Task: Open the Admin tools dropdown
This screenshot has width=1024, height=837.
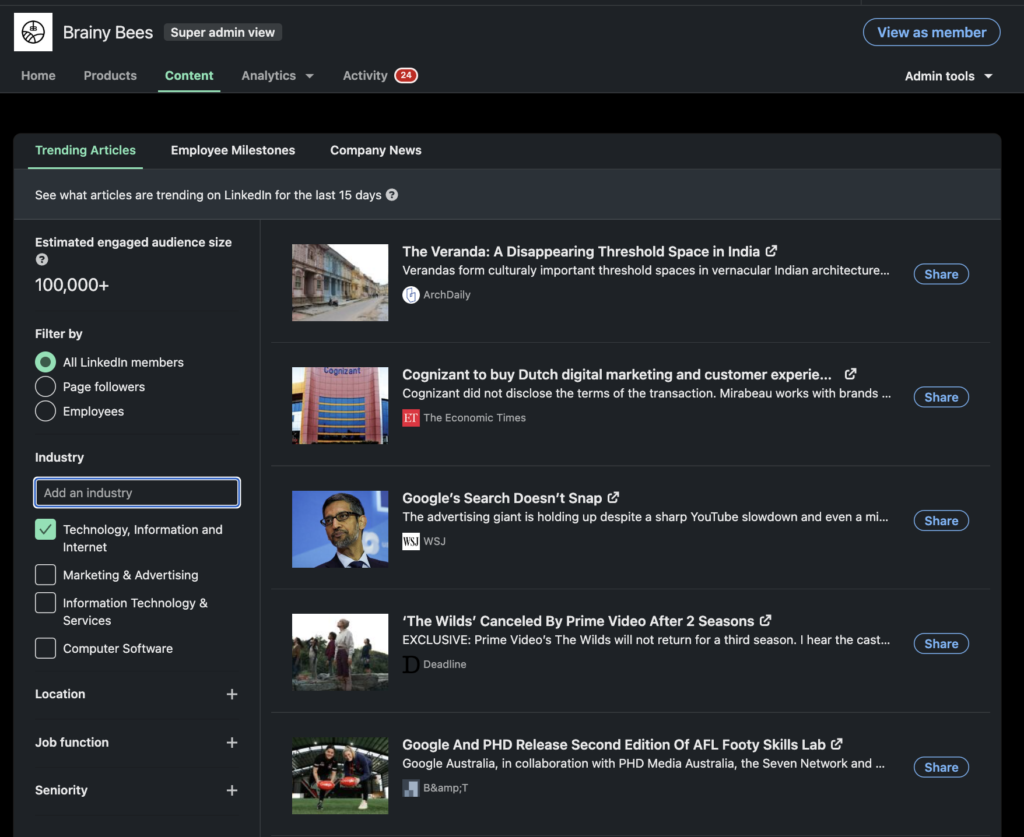Action: (x=948, y=76)
